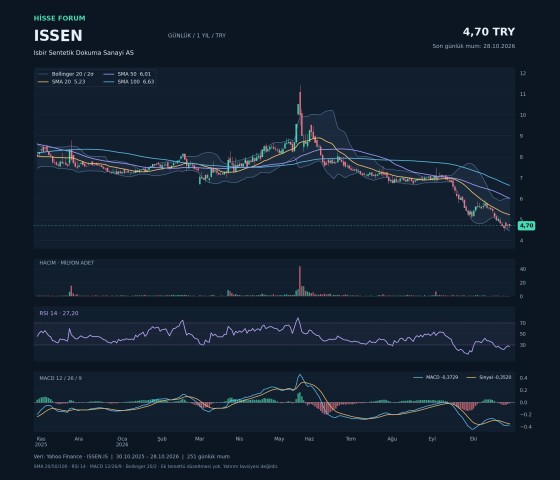This screenshot has height=480, width=560.
Task: Click the HACİM - MİLYON ADET label
Action: point(66,263)
